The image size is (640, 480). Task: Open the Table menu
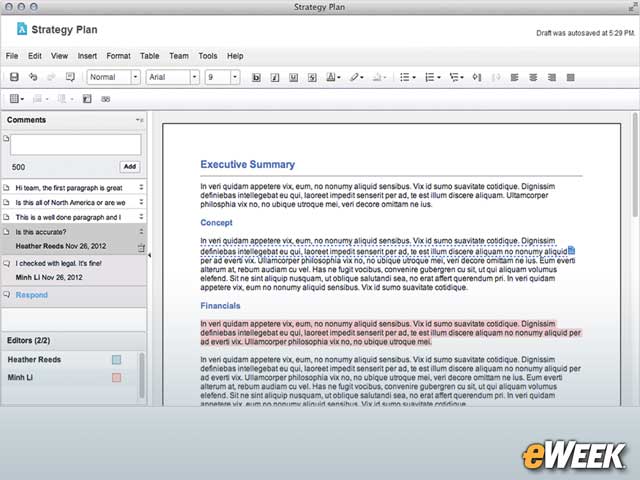click(x=149, y=56)
